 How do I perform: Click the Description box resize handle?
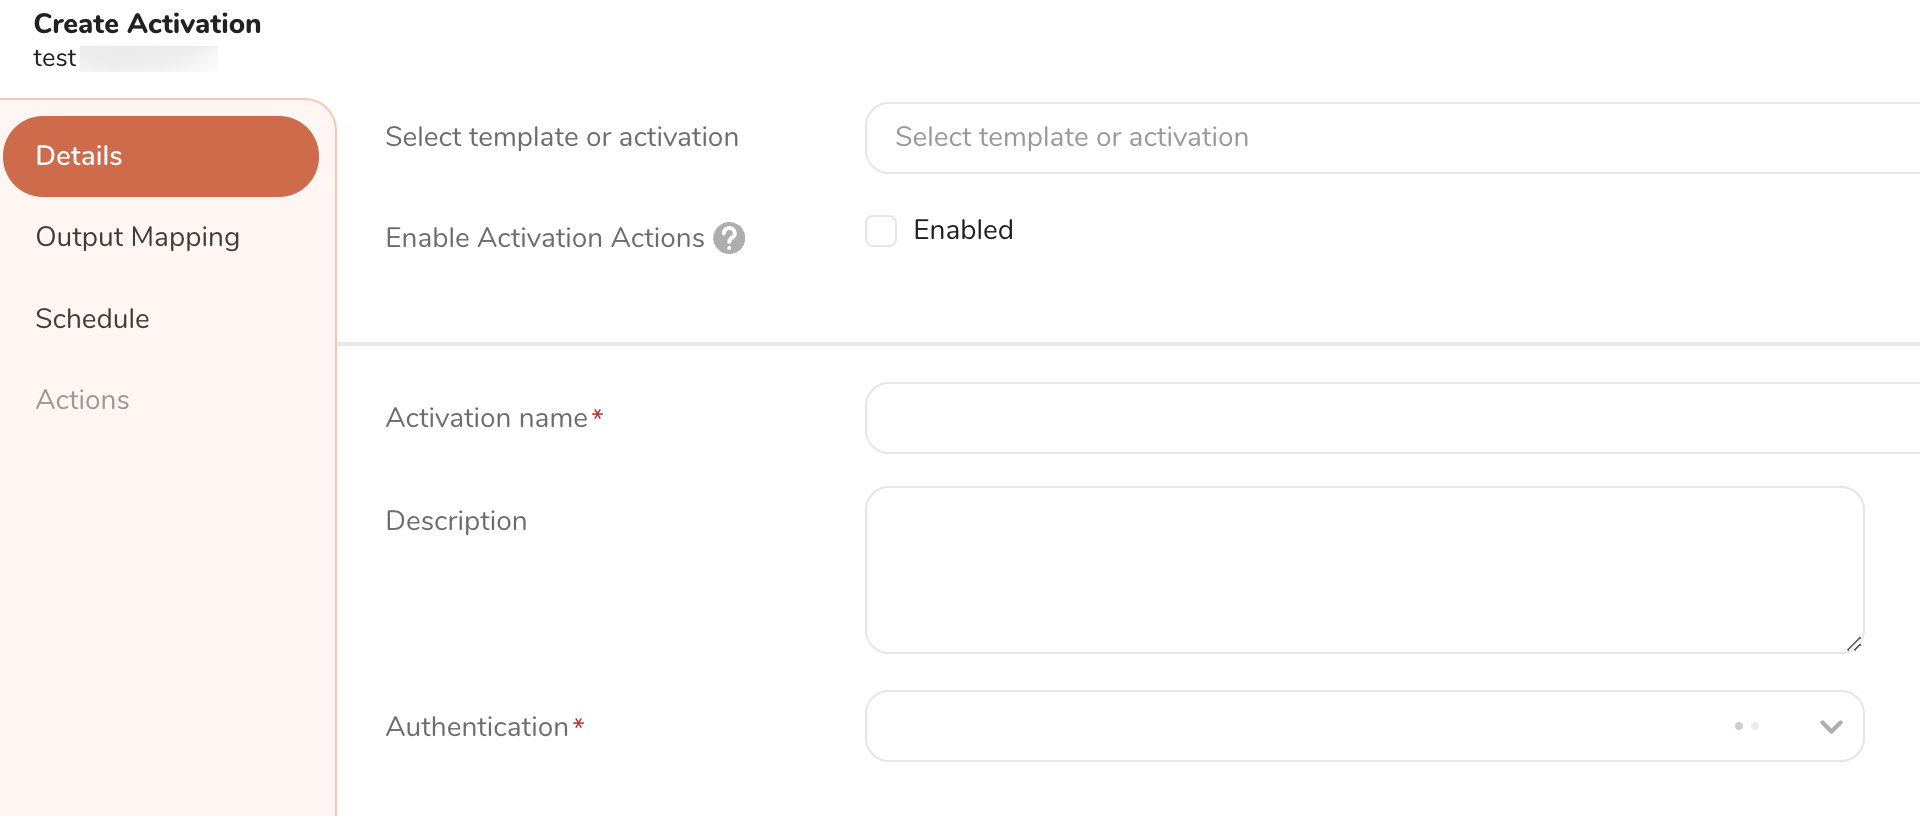1854,644
